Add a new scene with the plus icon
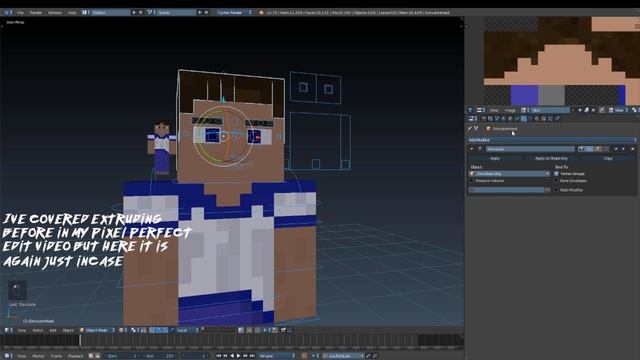 click(200, 13)
